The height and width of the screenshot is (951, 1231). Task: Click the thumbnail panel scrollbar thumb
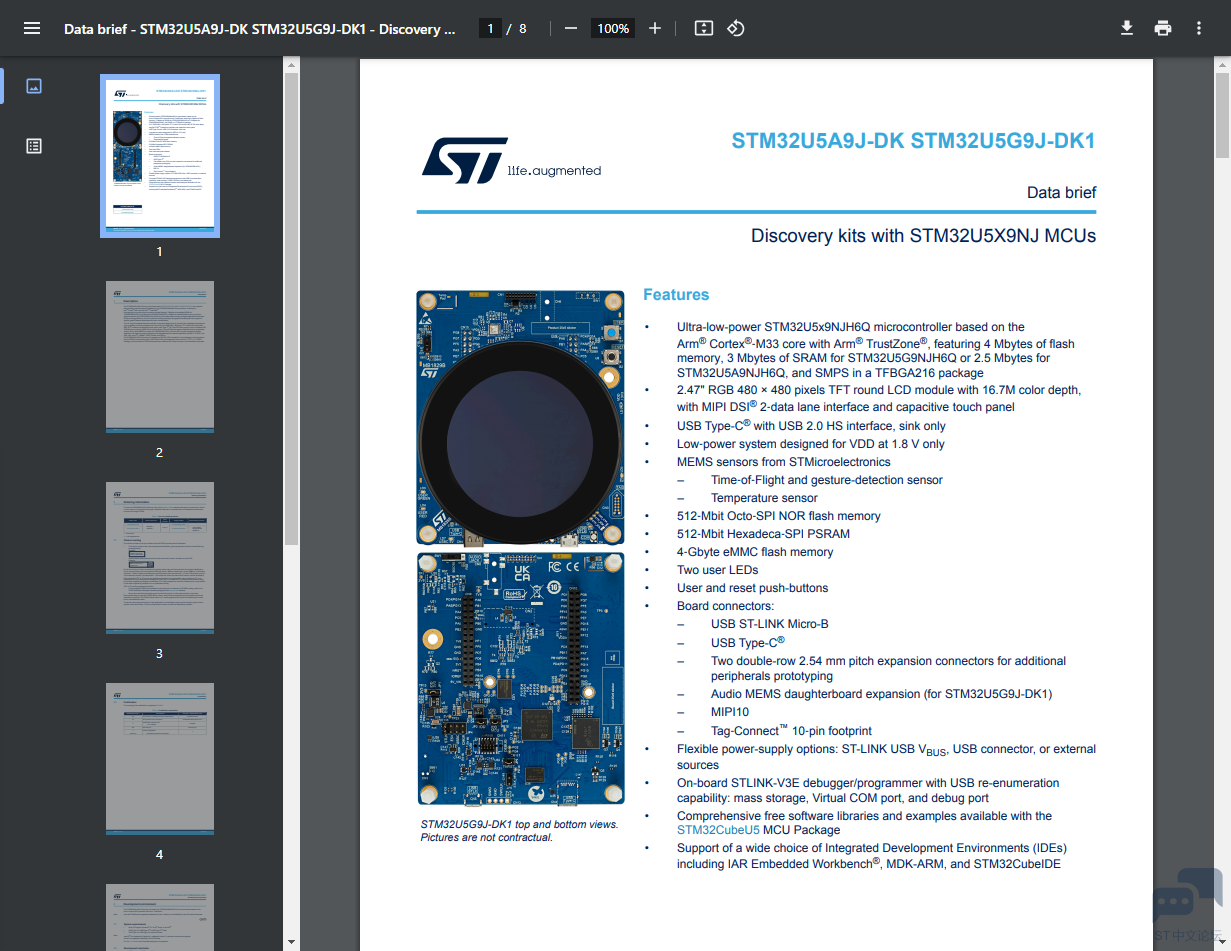click(x=291, y=310)
